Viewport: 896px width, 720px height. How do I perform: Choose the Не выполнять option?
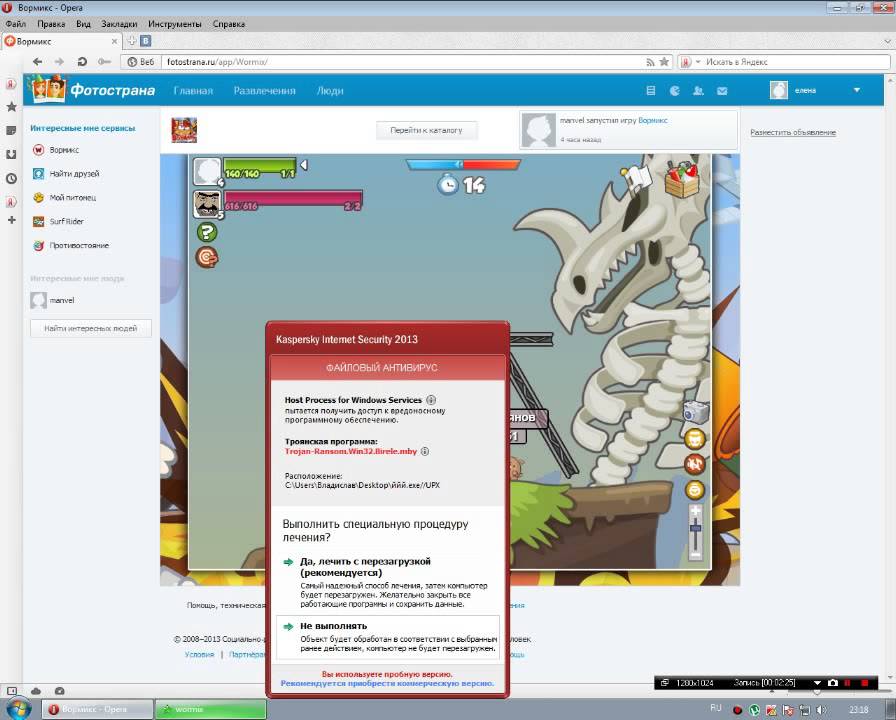coord(388,637)
